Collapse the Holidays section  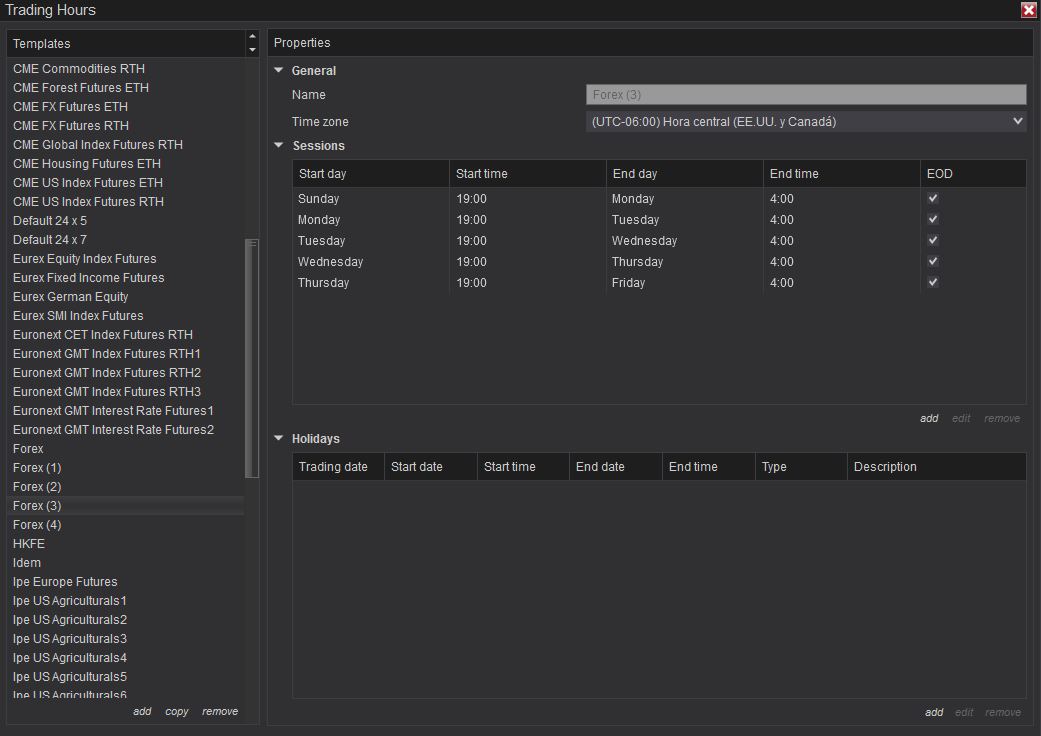279,439
